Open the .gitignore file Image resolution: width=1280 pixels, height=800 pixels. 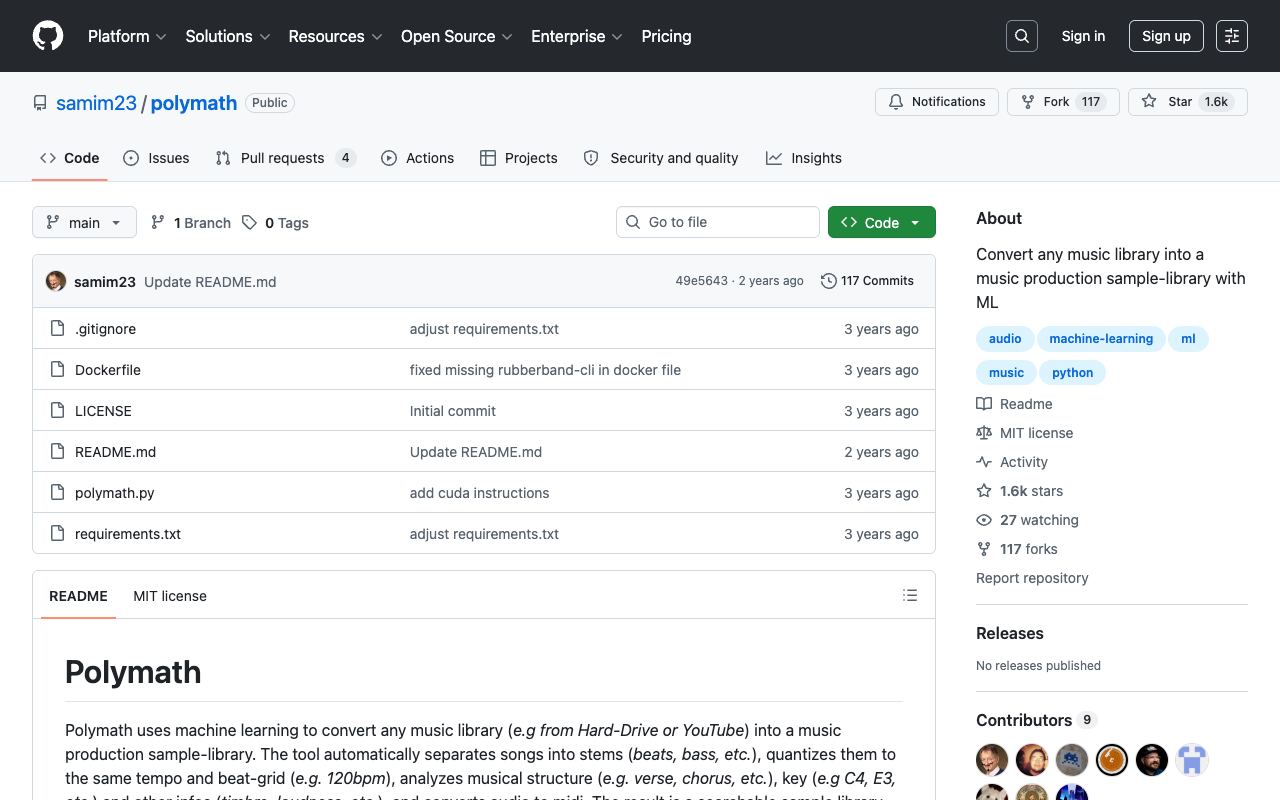105,329
